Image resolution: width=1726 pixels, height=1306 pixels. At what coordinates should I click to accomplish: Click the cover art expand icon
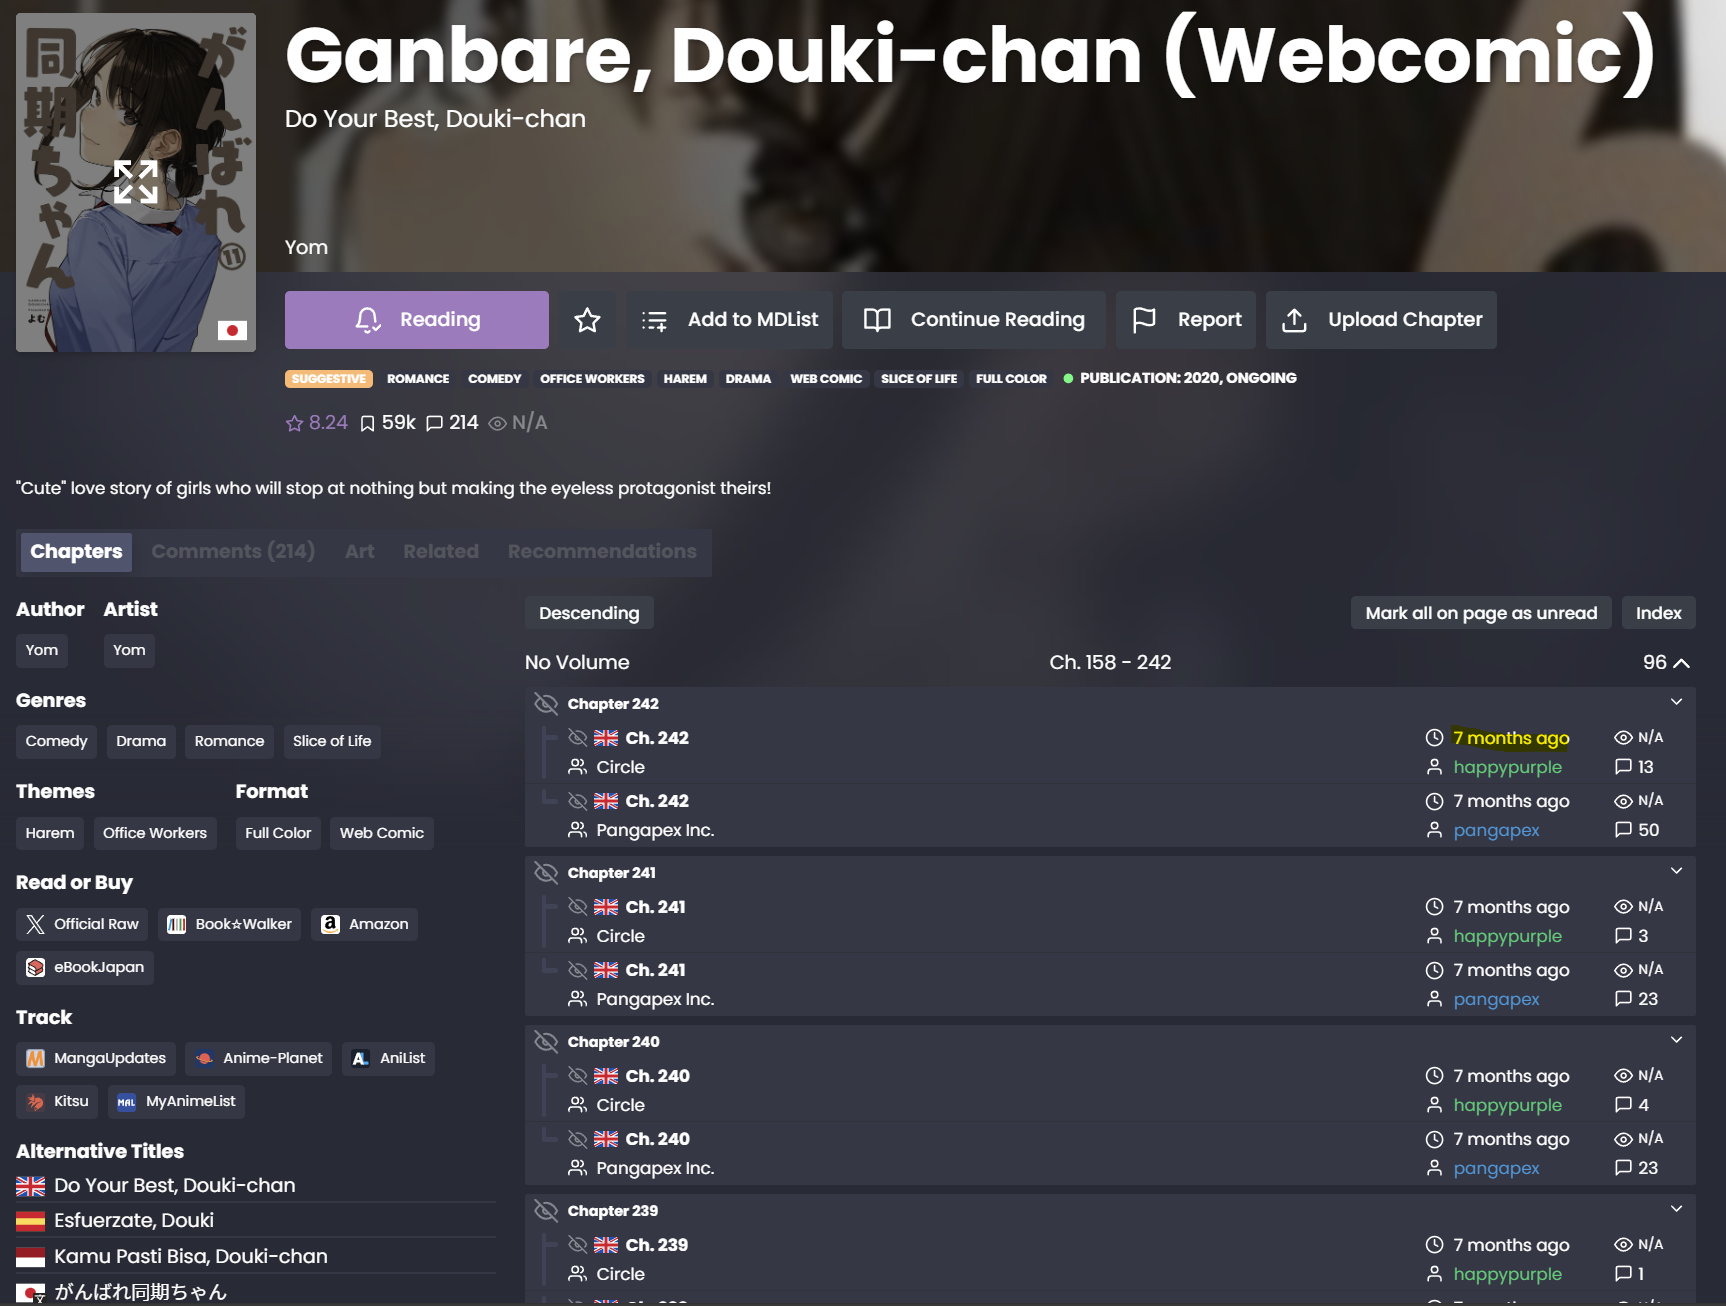click(135, 182)
